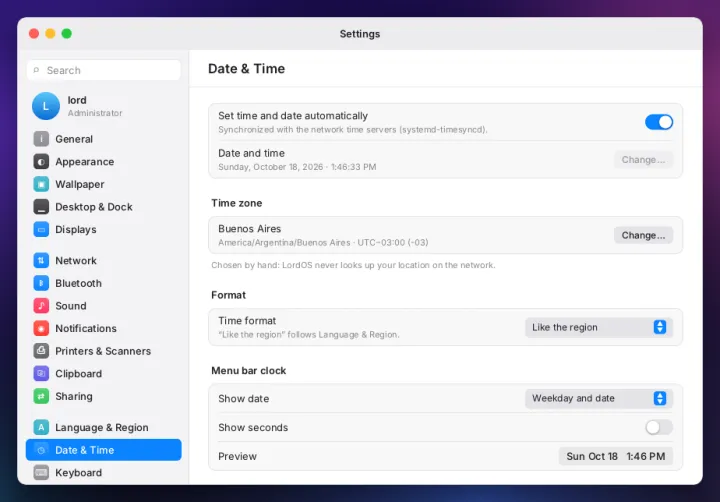The height and width of the screenshot is (502, 720).
Task: Click the Language & Region icon
Action: click(x=41, y=427)
